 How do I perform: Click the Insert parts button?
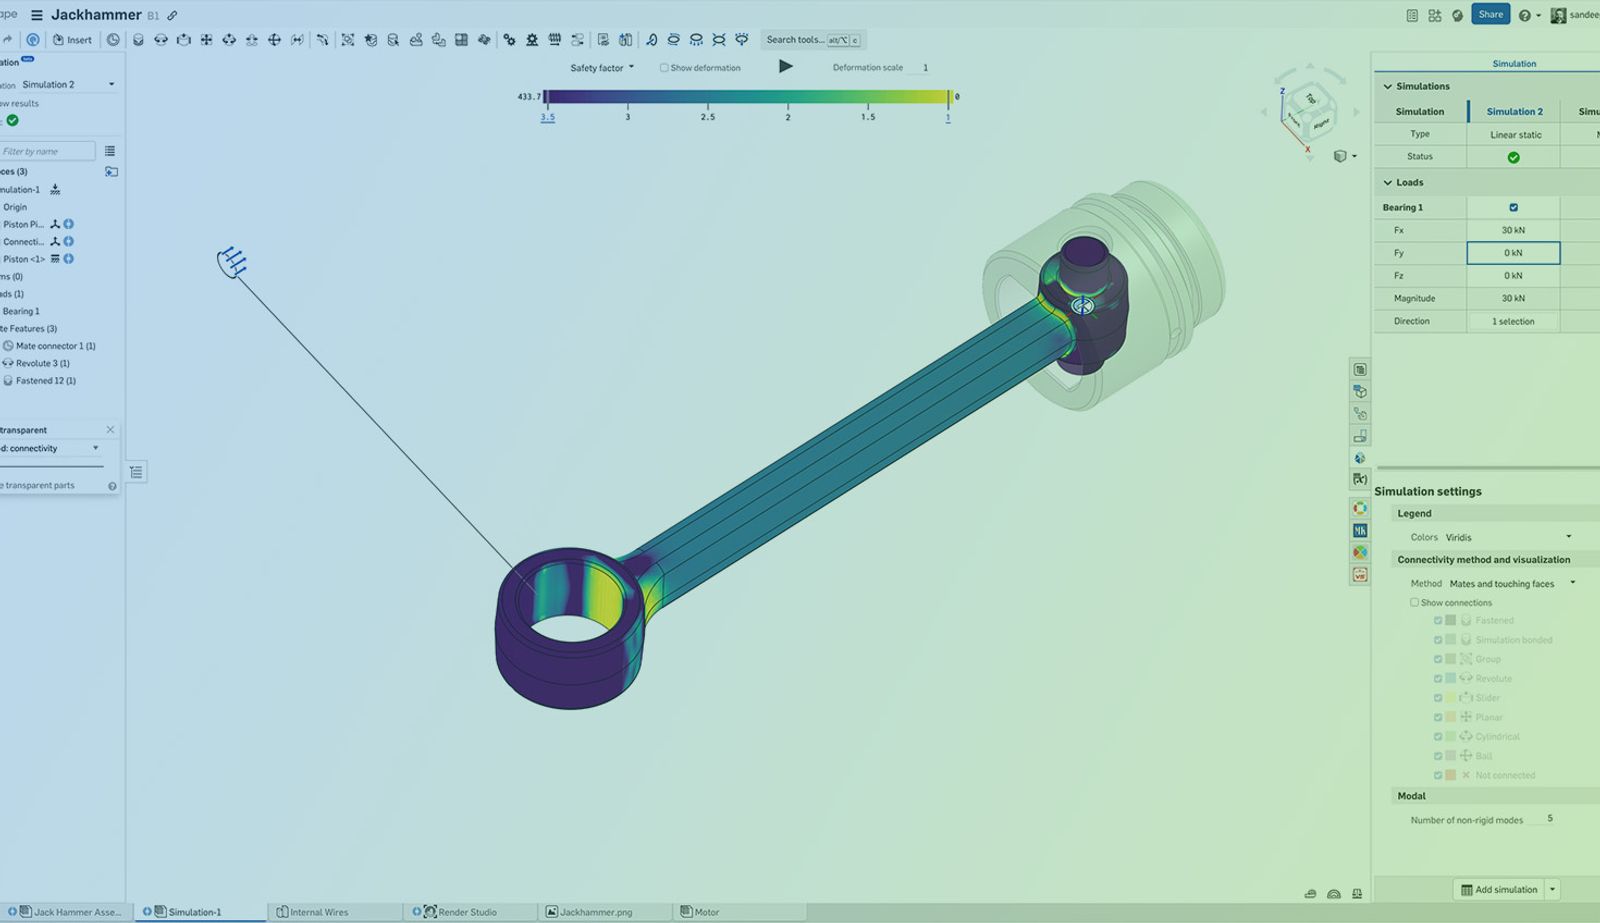tap(72, 40)
